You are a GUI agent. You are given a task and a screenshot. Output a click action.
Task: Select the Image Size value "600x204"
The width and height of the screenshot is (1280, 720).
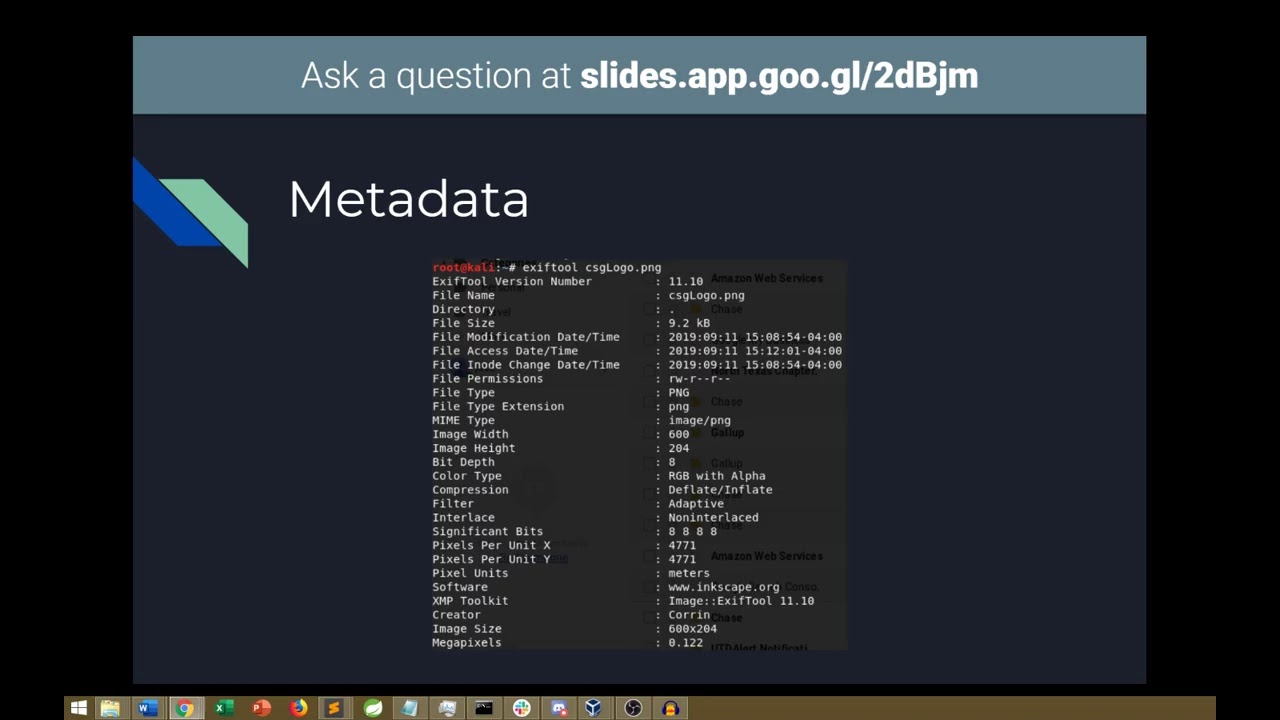[693, 629]
